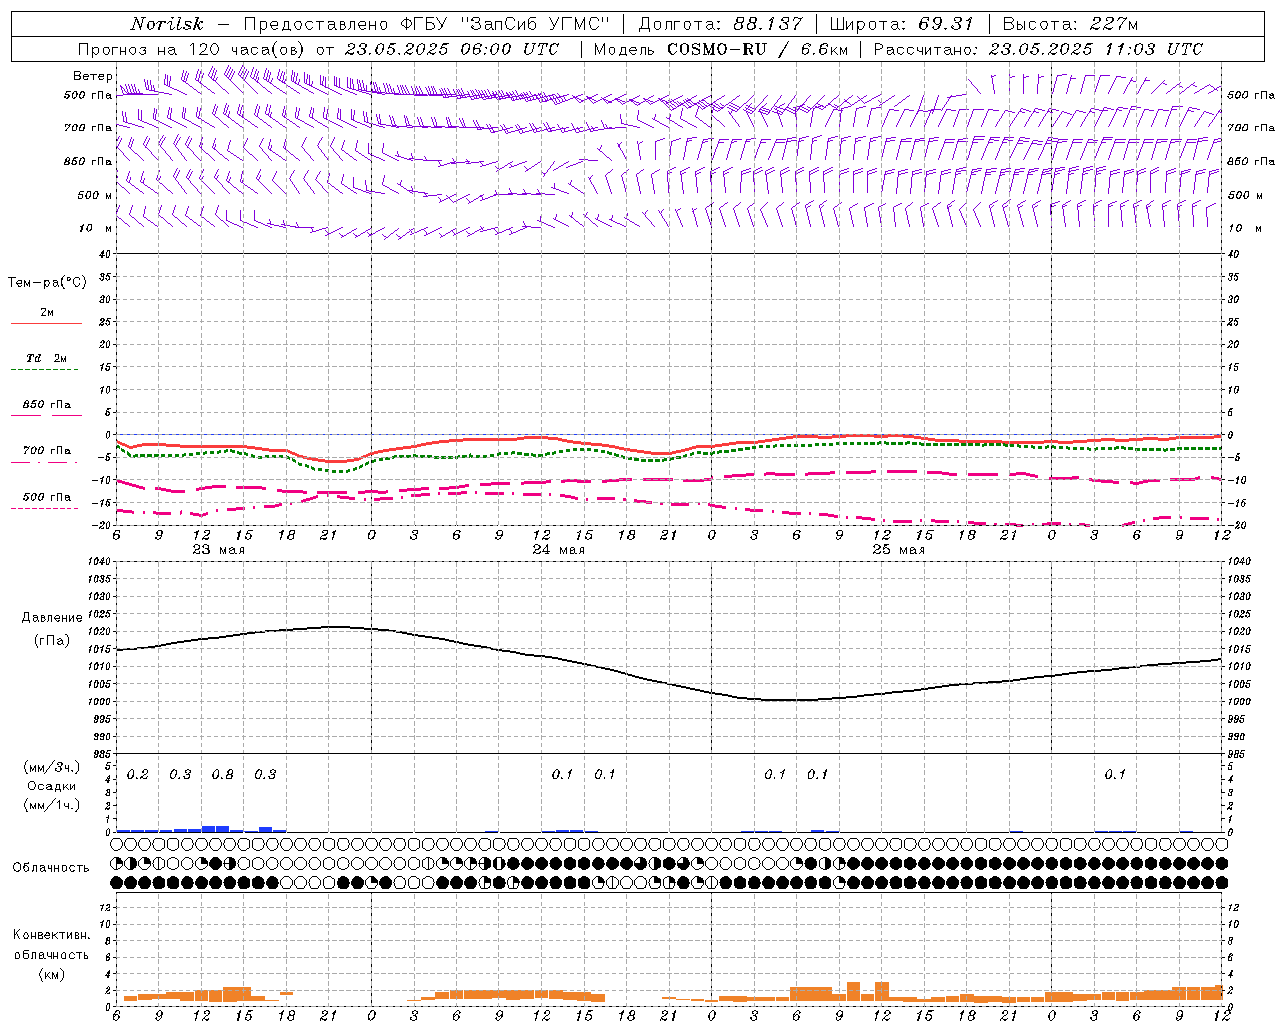The height and width of the screenshot is (1024, 1280).
Task: Click the 0.8 precipitation value
Action: (x=222, y=774)
